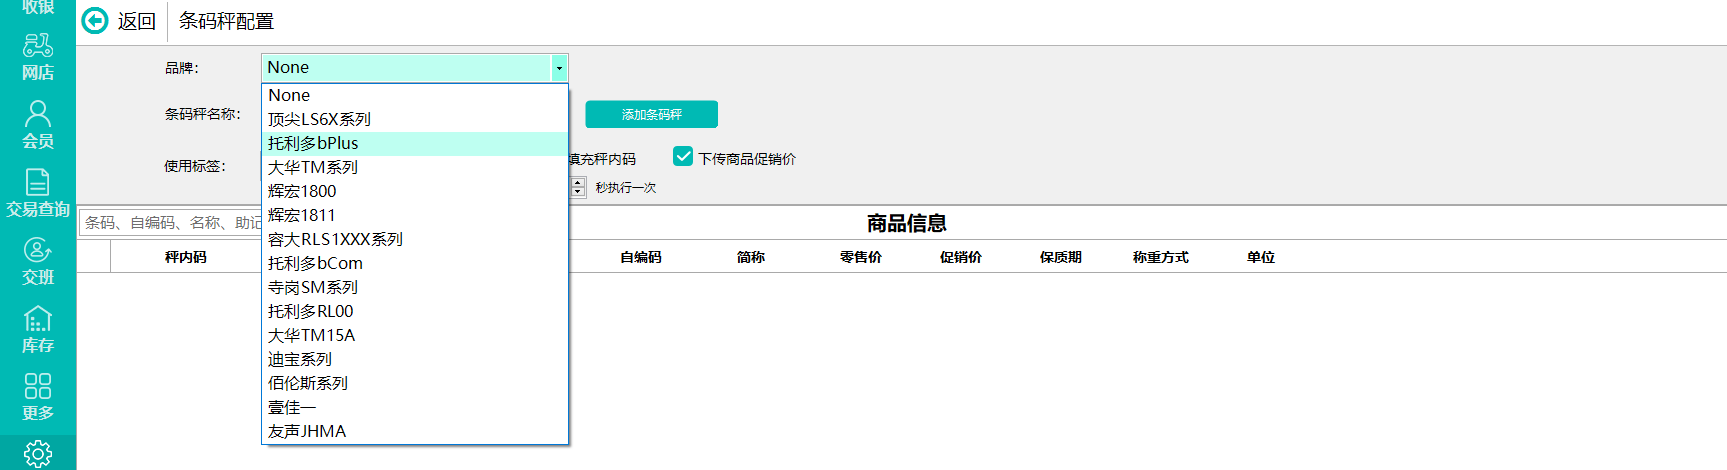Select 大华TM15A brand option
The image size is (1727, 470).
[x=415, y=335]
